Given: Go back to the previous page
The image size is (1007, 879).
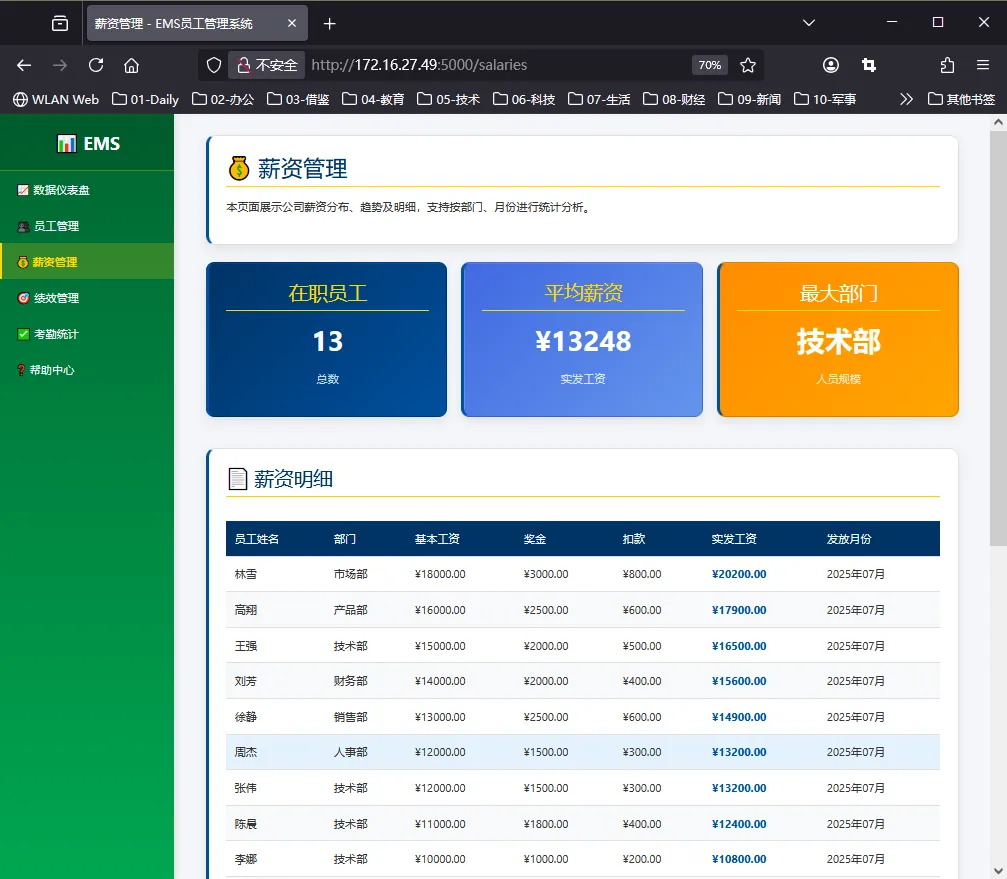Looking at the screenshot, I should click(x=24, y=65).
